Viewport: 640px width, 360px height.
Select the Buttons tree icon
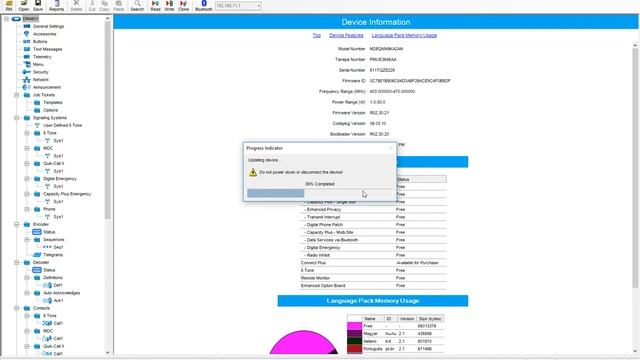coord(27,42)
